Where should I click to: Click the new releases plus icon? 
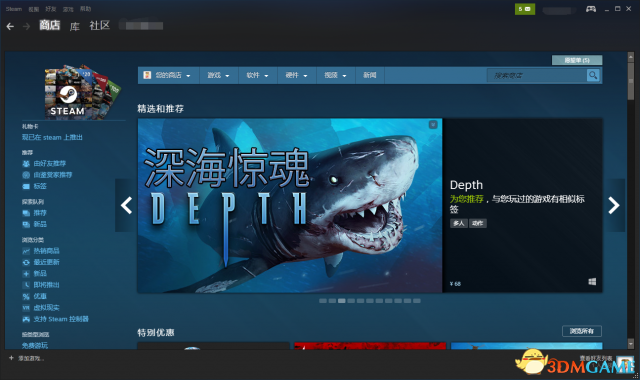click(26, 274)
